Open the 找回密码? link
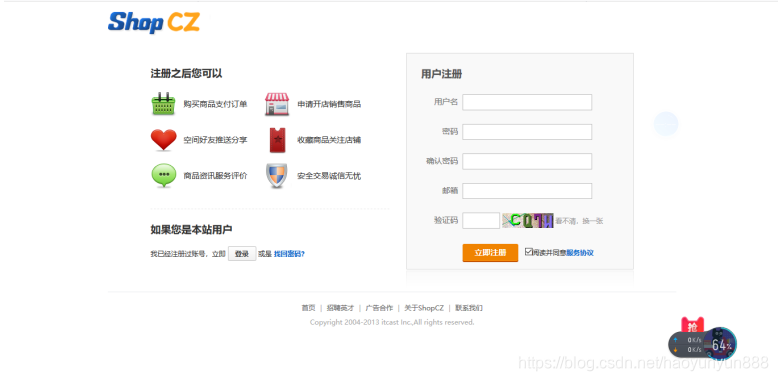 point(289,254)
